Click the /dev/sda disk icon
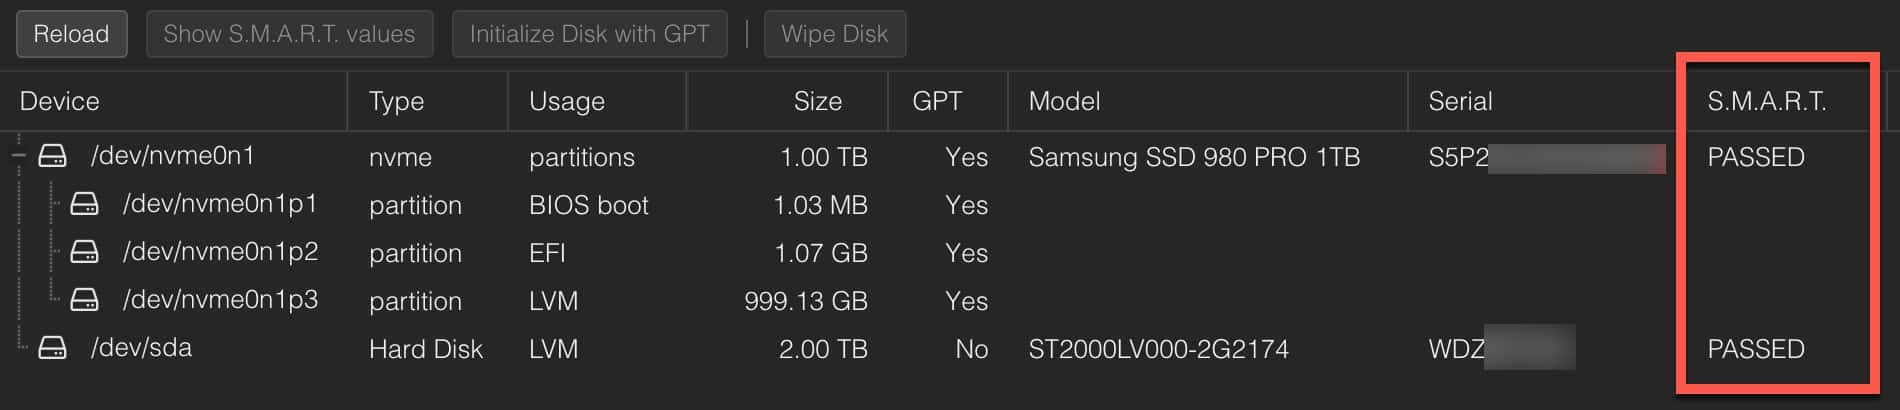This screenshot has width=1900, height=410. 52,348
